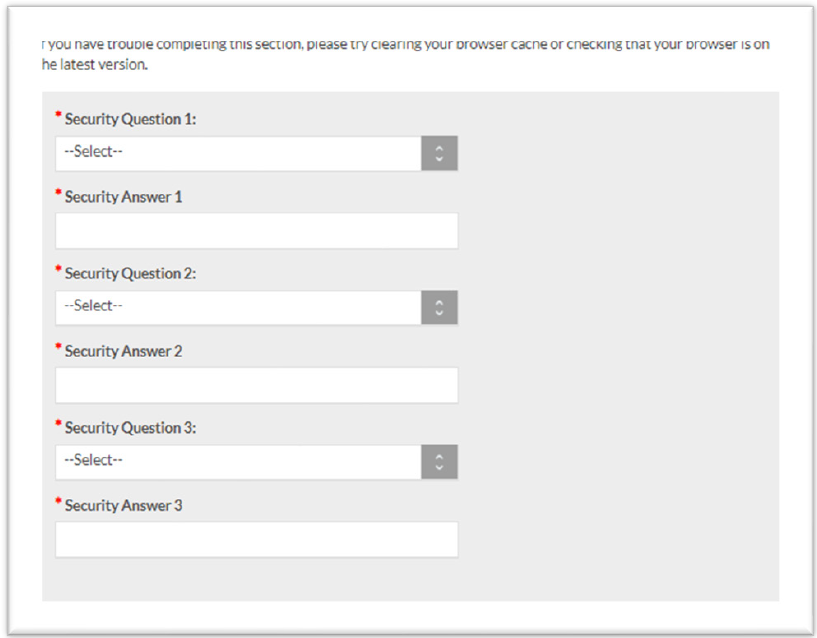Image resolution: width=817 pixels, height=638 pixels.
Task: Click the red asterisk beside Security Question 1
Action: [58, 116]
